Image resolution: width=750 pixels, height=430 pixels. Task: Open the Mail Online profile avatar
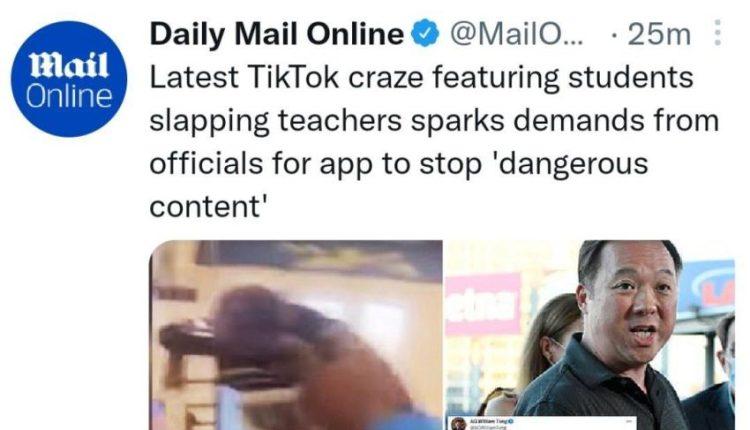click(69, 79)
